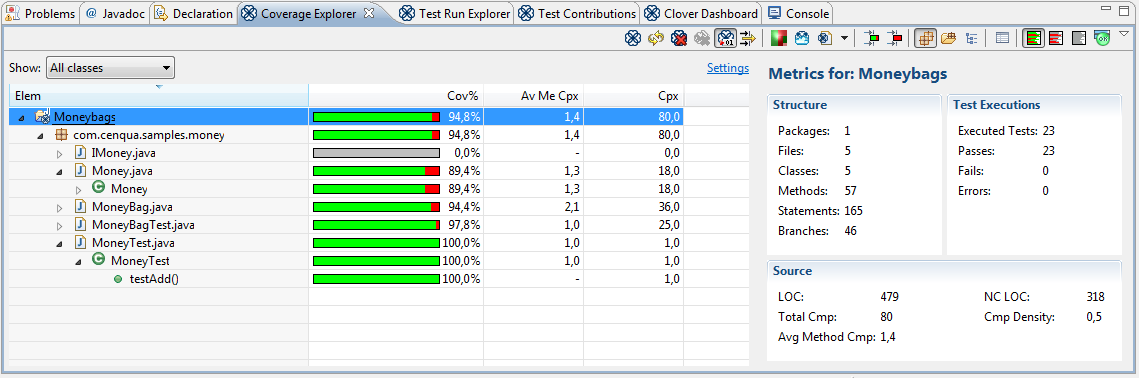
Task: Toggle the green-red coverage display mode button
Action: click(1034, 39)
